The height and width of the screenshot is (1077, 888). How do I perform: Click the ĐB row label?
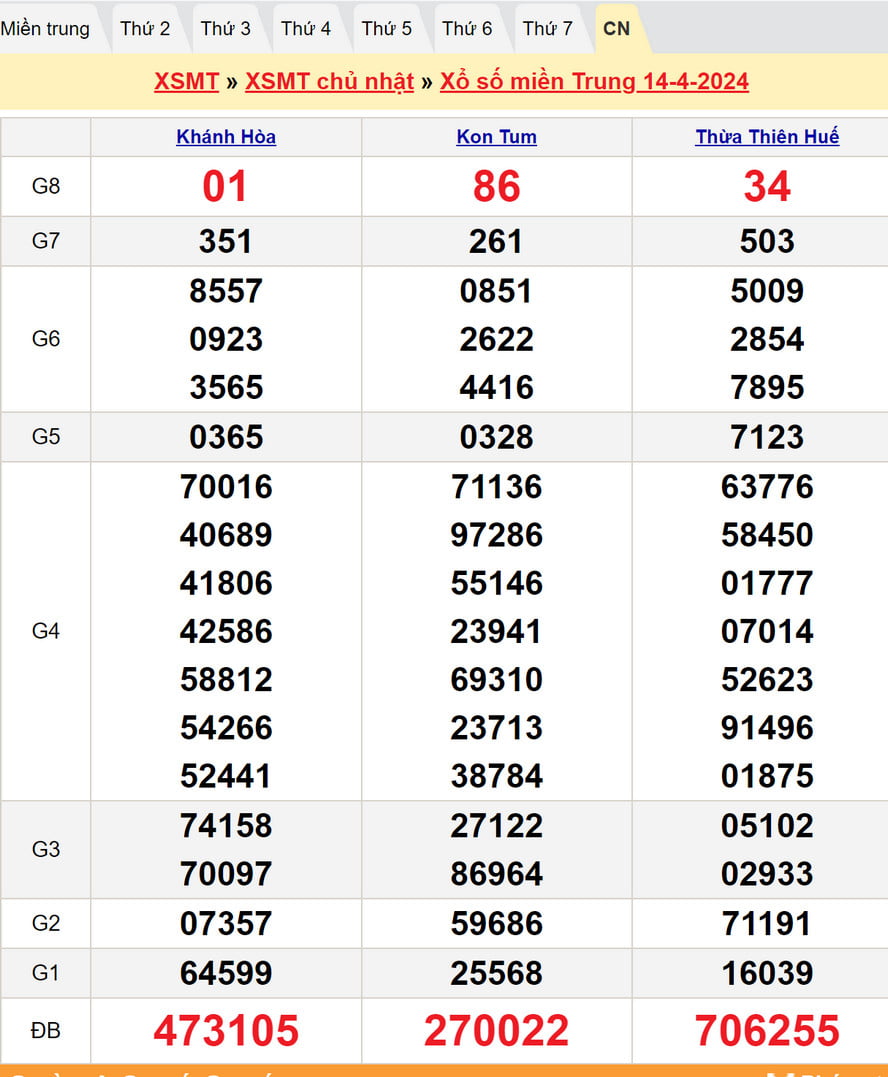[46, 1031]
